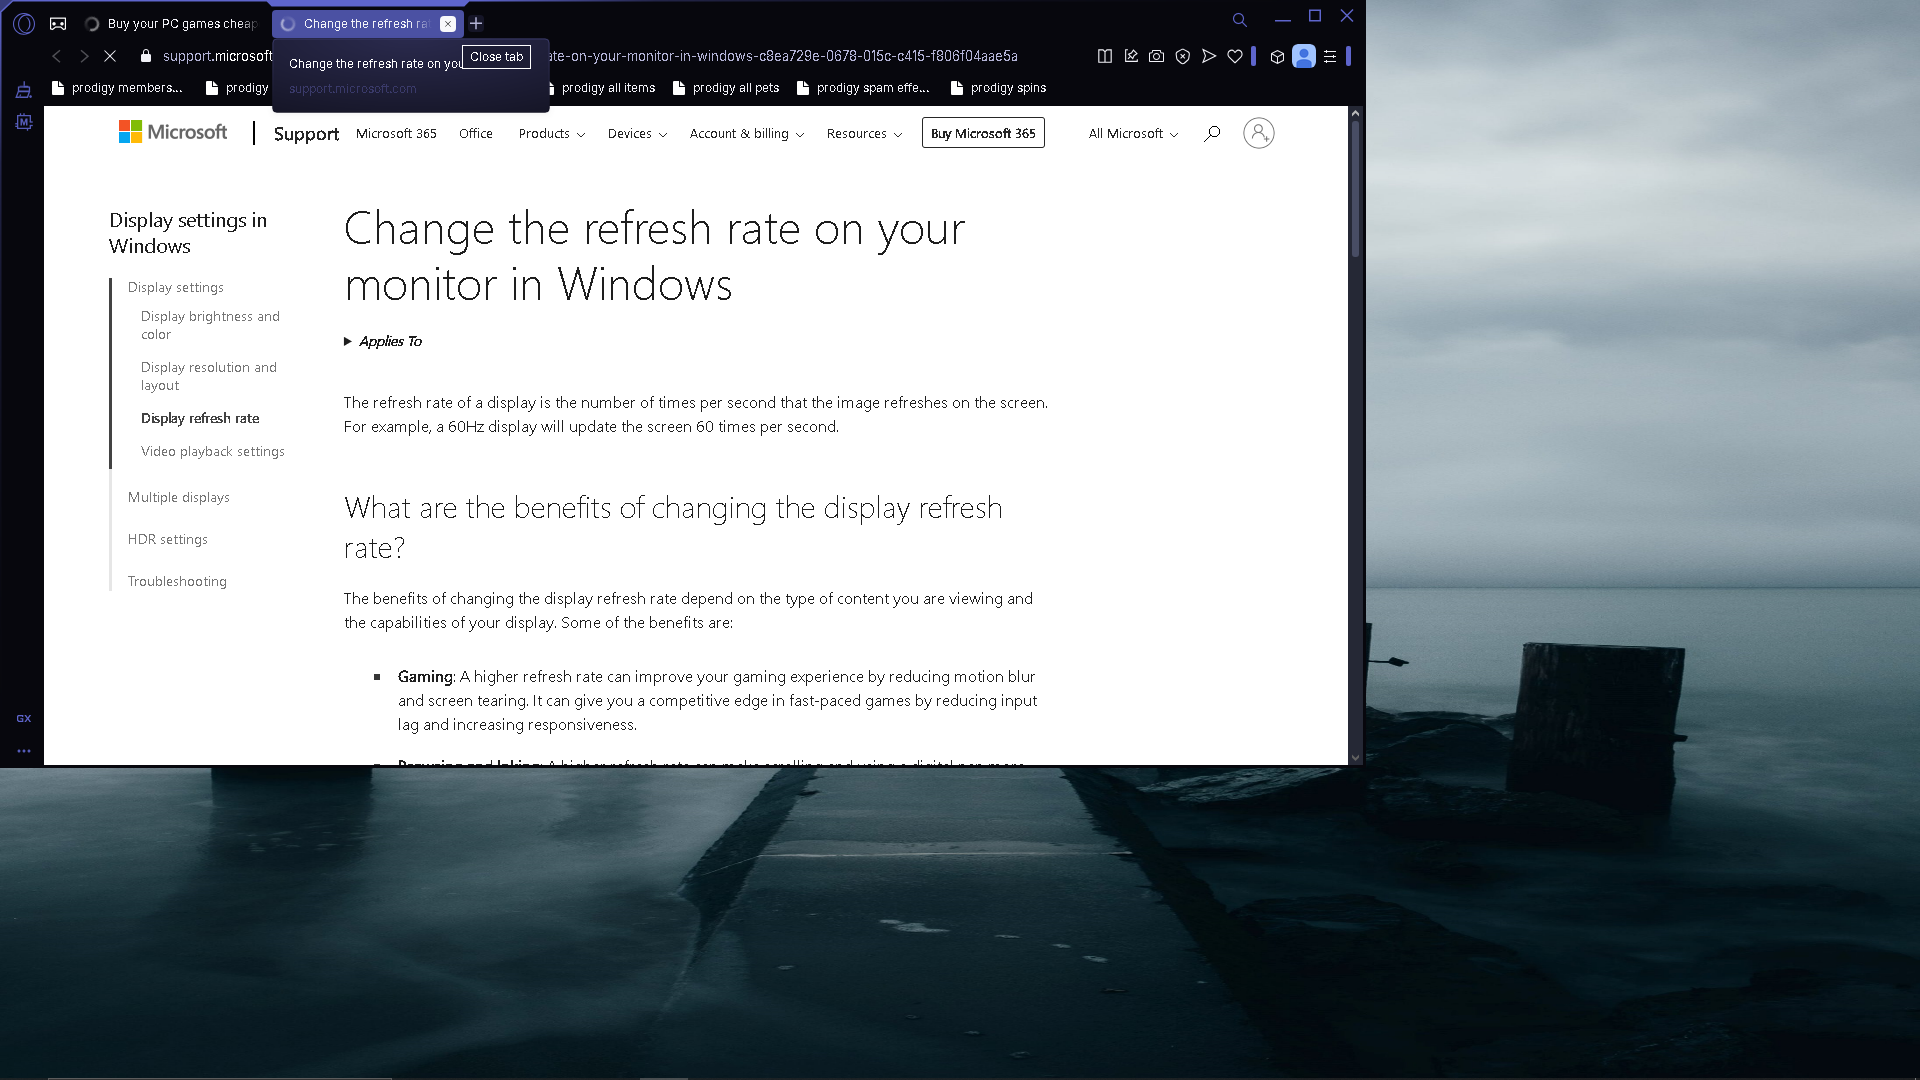Go forward using the forward arrow
Viewport: 1920px width, 1080px height.
click(84, 56)
